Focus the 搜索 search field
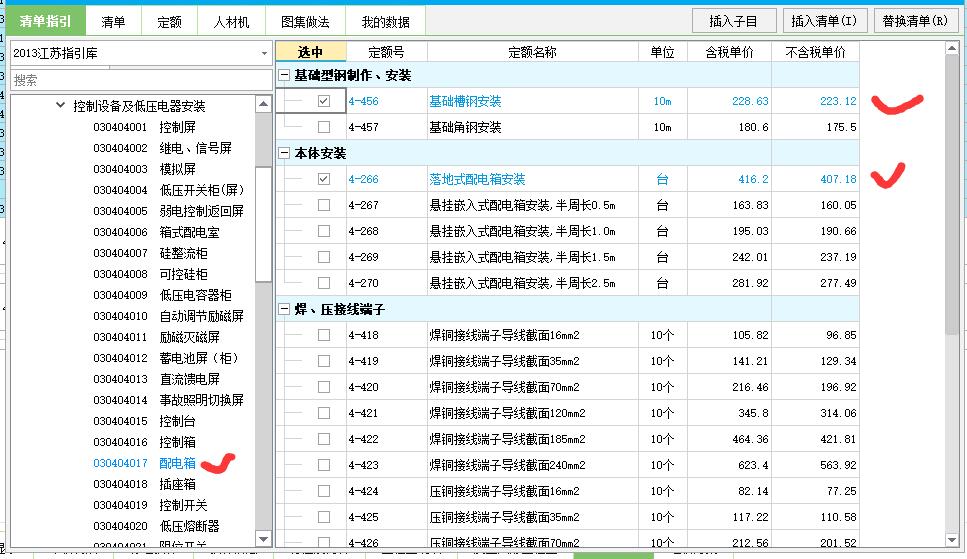 [141, 80]
